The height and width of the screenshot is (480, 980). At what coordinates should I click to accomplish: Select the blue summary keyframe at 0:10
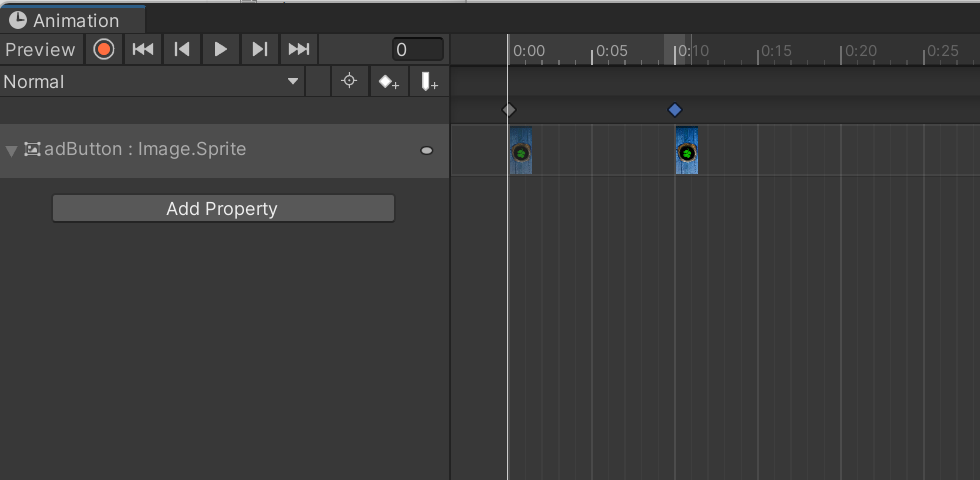[674, 110]
